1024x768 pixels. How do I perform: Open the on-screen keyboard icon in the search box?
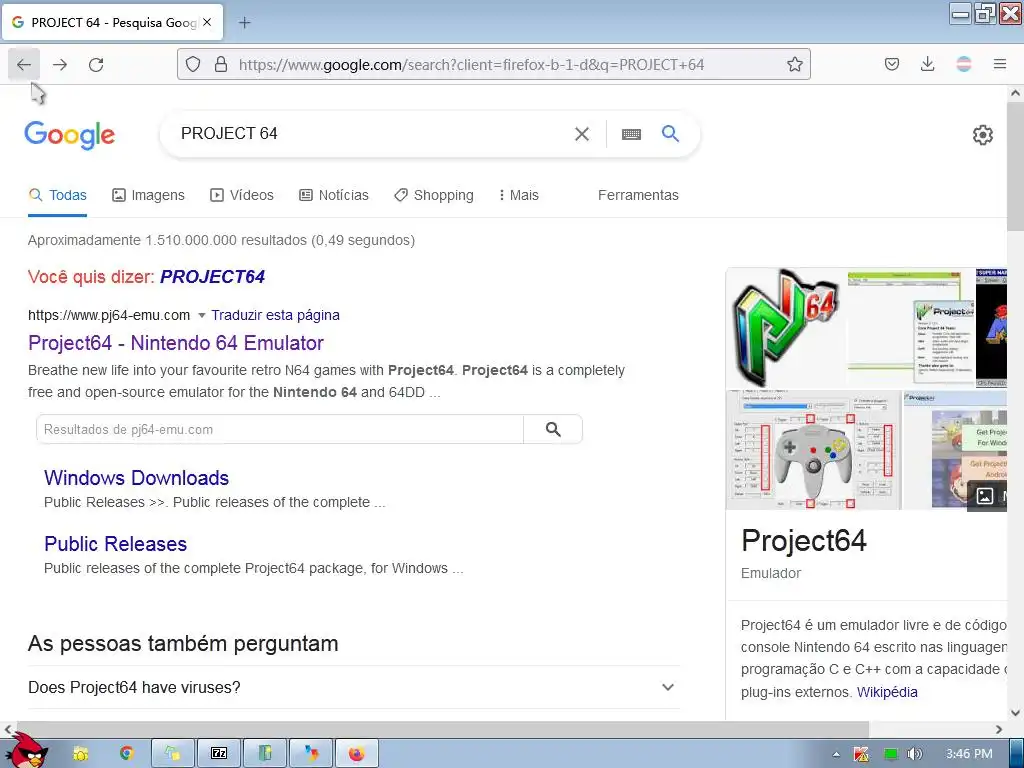[631, 135]
